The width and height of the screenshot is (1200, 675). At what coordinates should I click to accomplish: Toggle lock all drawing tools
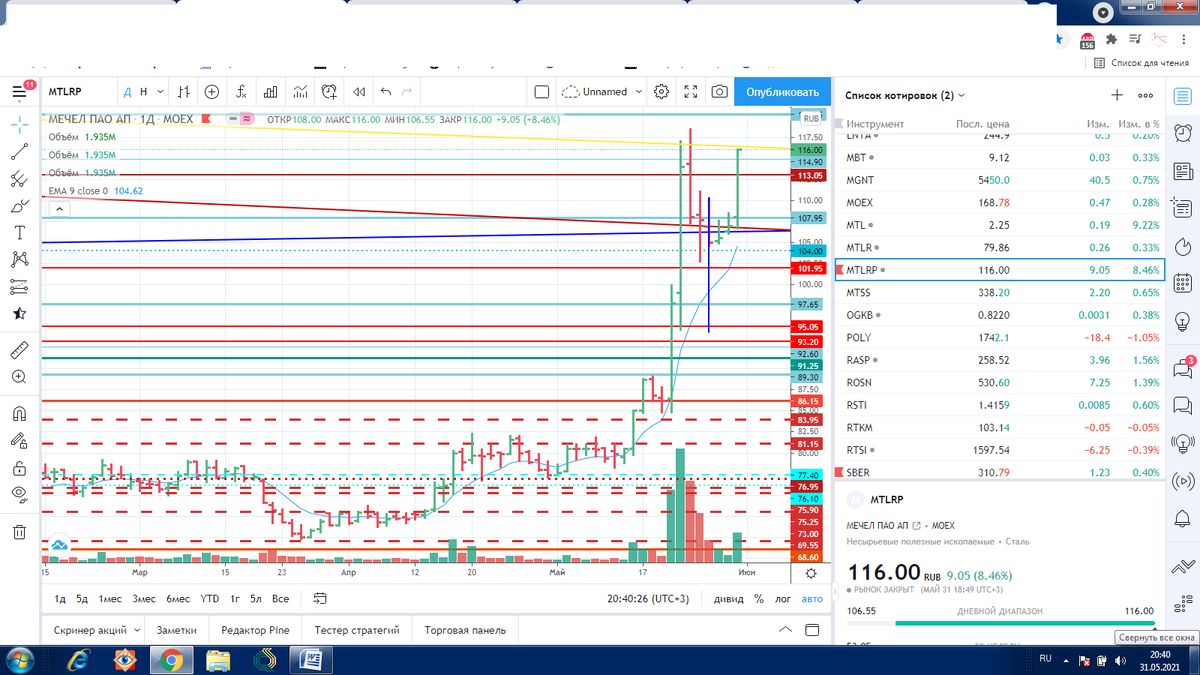[x=19, y=467]
